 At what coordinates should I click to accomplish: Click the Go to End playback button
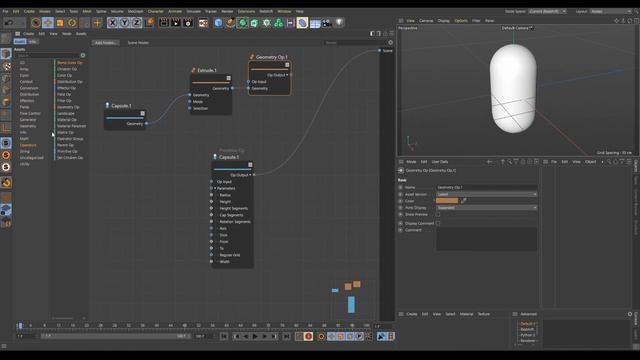point(287,336)
